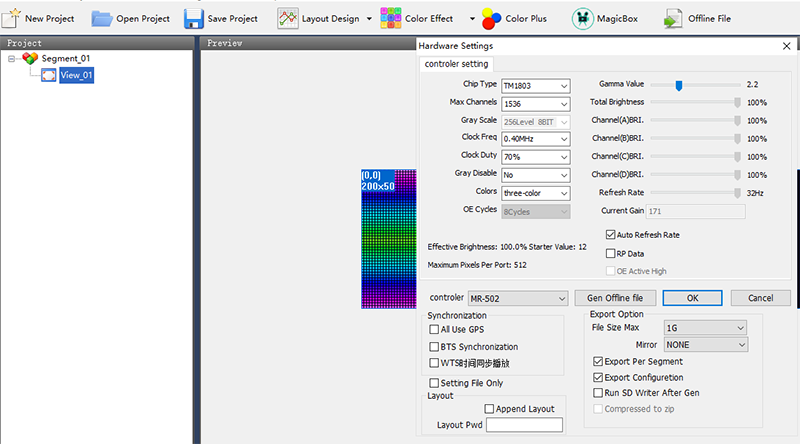Select the View_01 frame icon

pos(48,76)
